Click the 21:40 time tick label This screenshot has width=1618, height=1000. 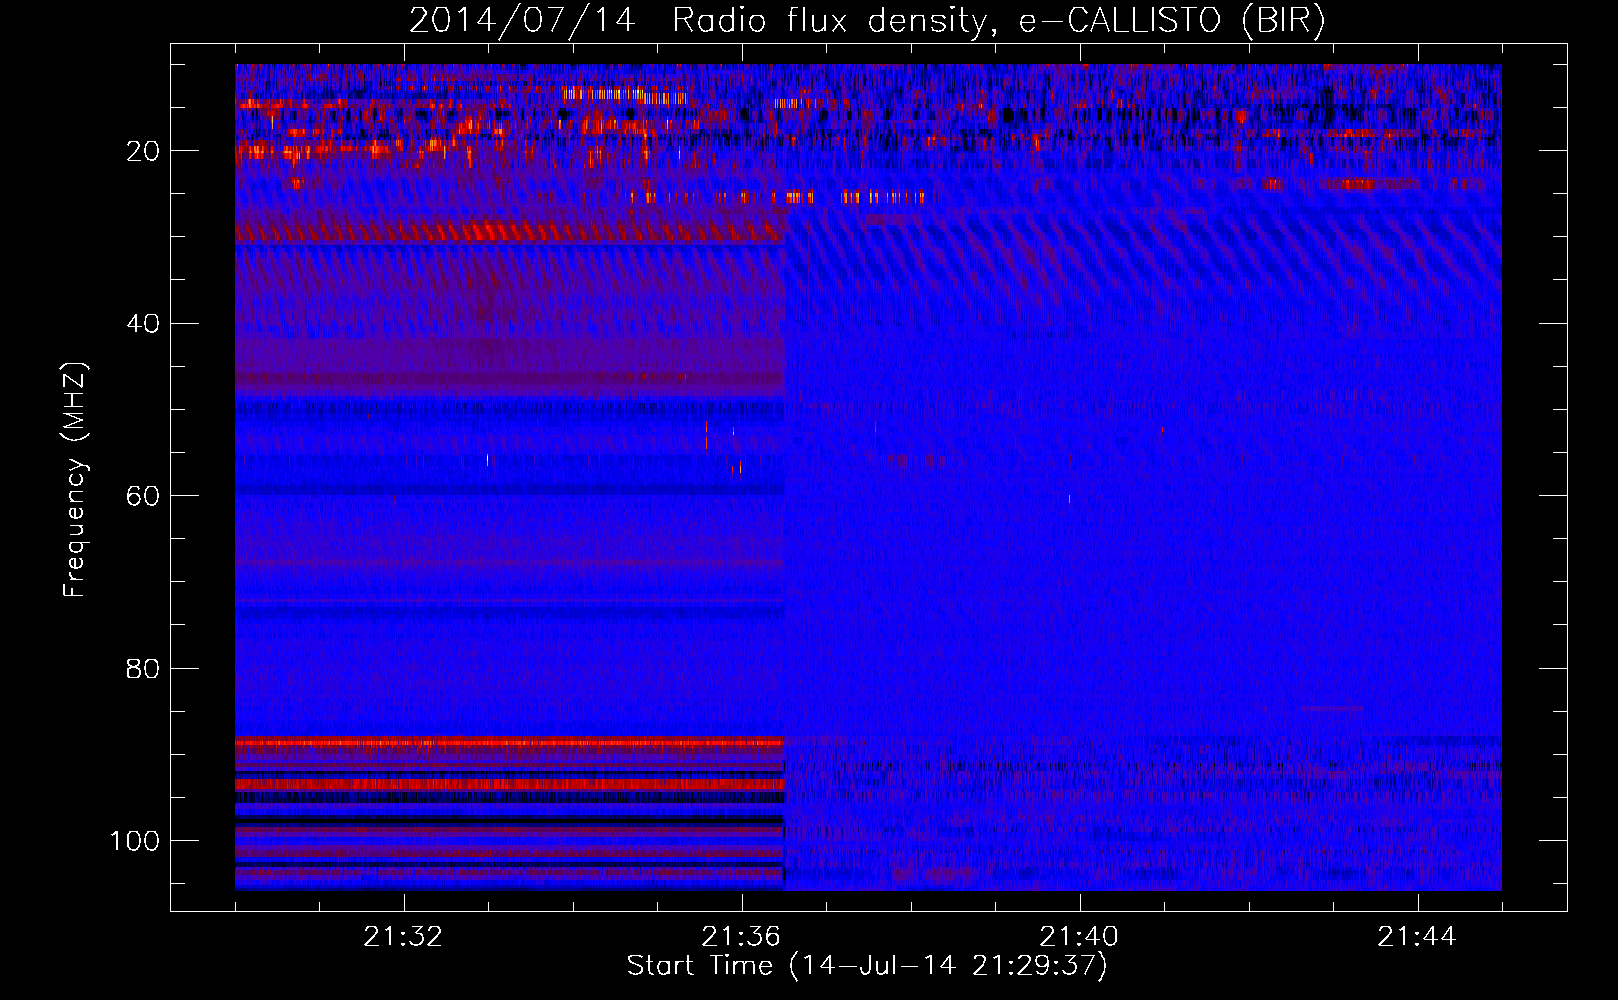click(1079, 937)
